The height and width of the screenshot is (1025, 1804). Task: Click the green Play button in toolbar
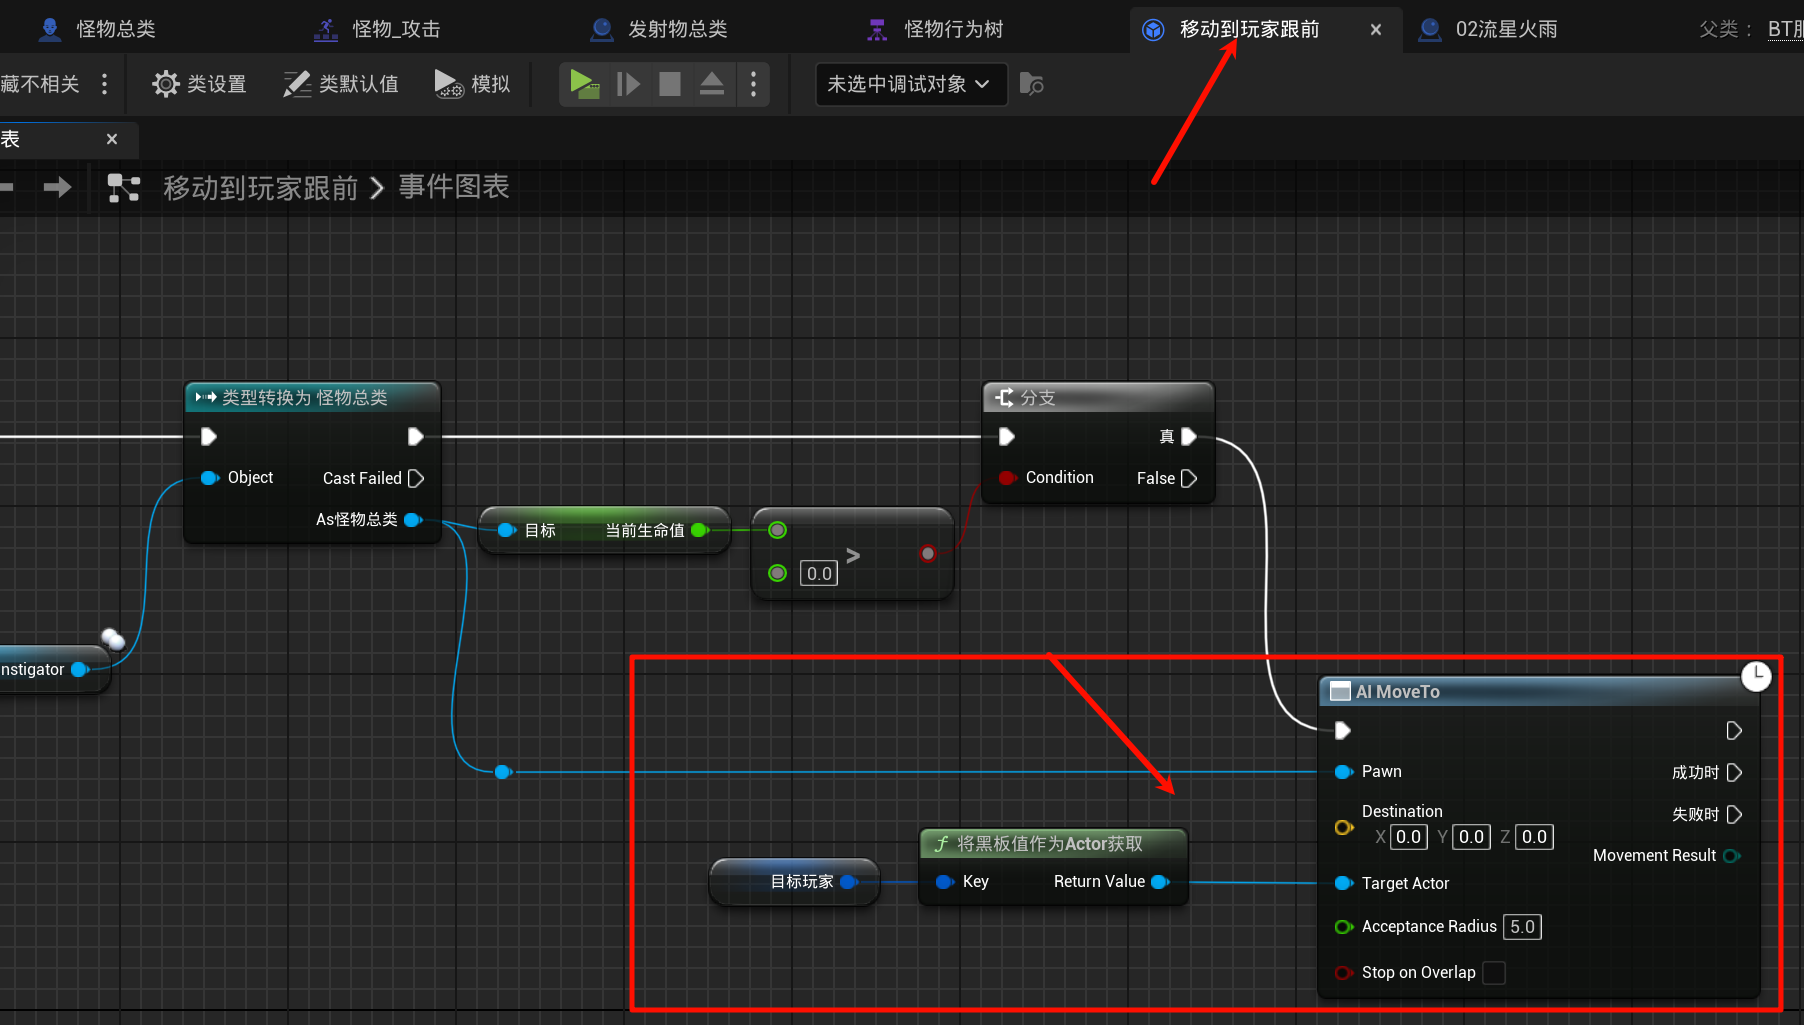[584, 84]
